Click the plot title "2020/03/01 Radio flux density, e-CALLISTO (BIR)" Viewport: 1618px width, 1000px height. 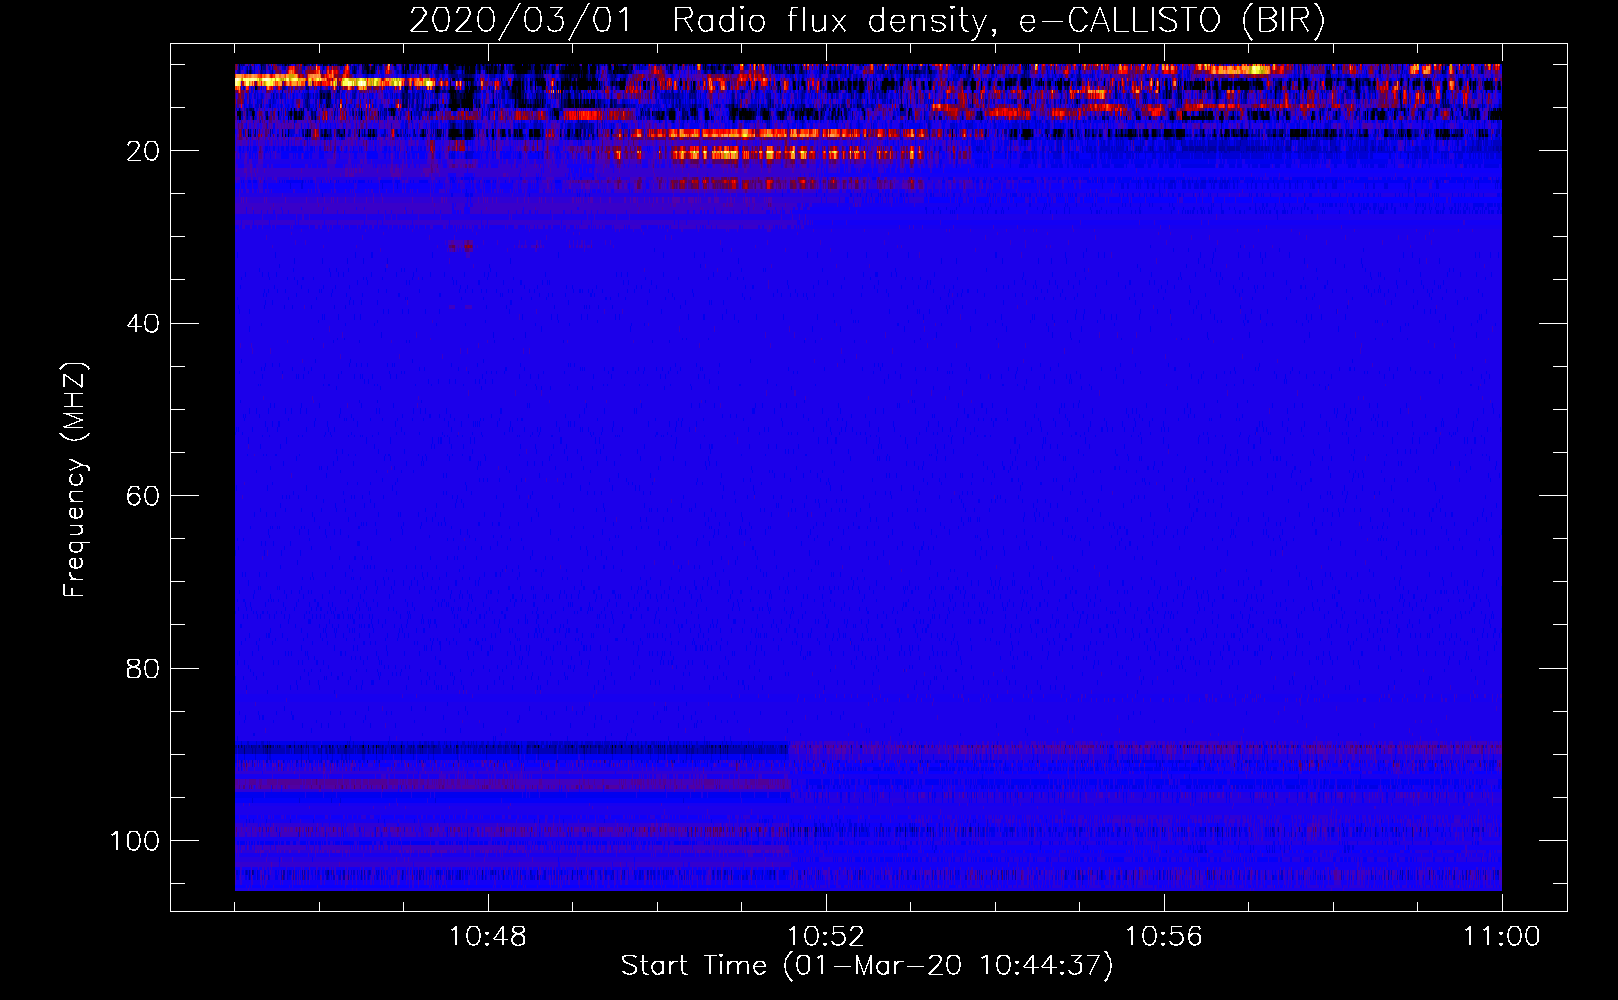click(867, 21)
